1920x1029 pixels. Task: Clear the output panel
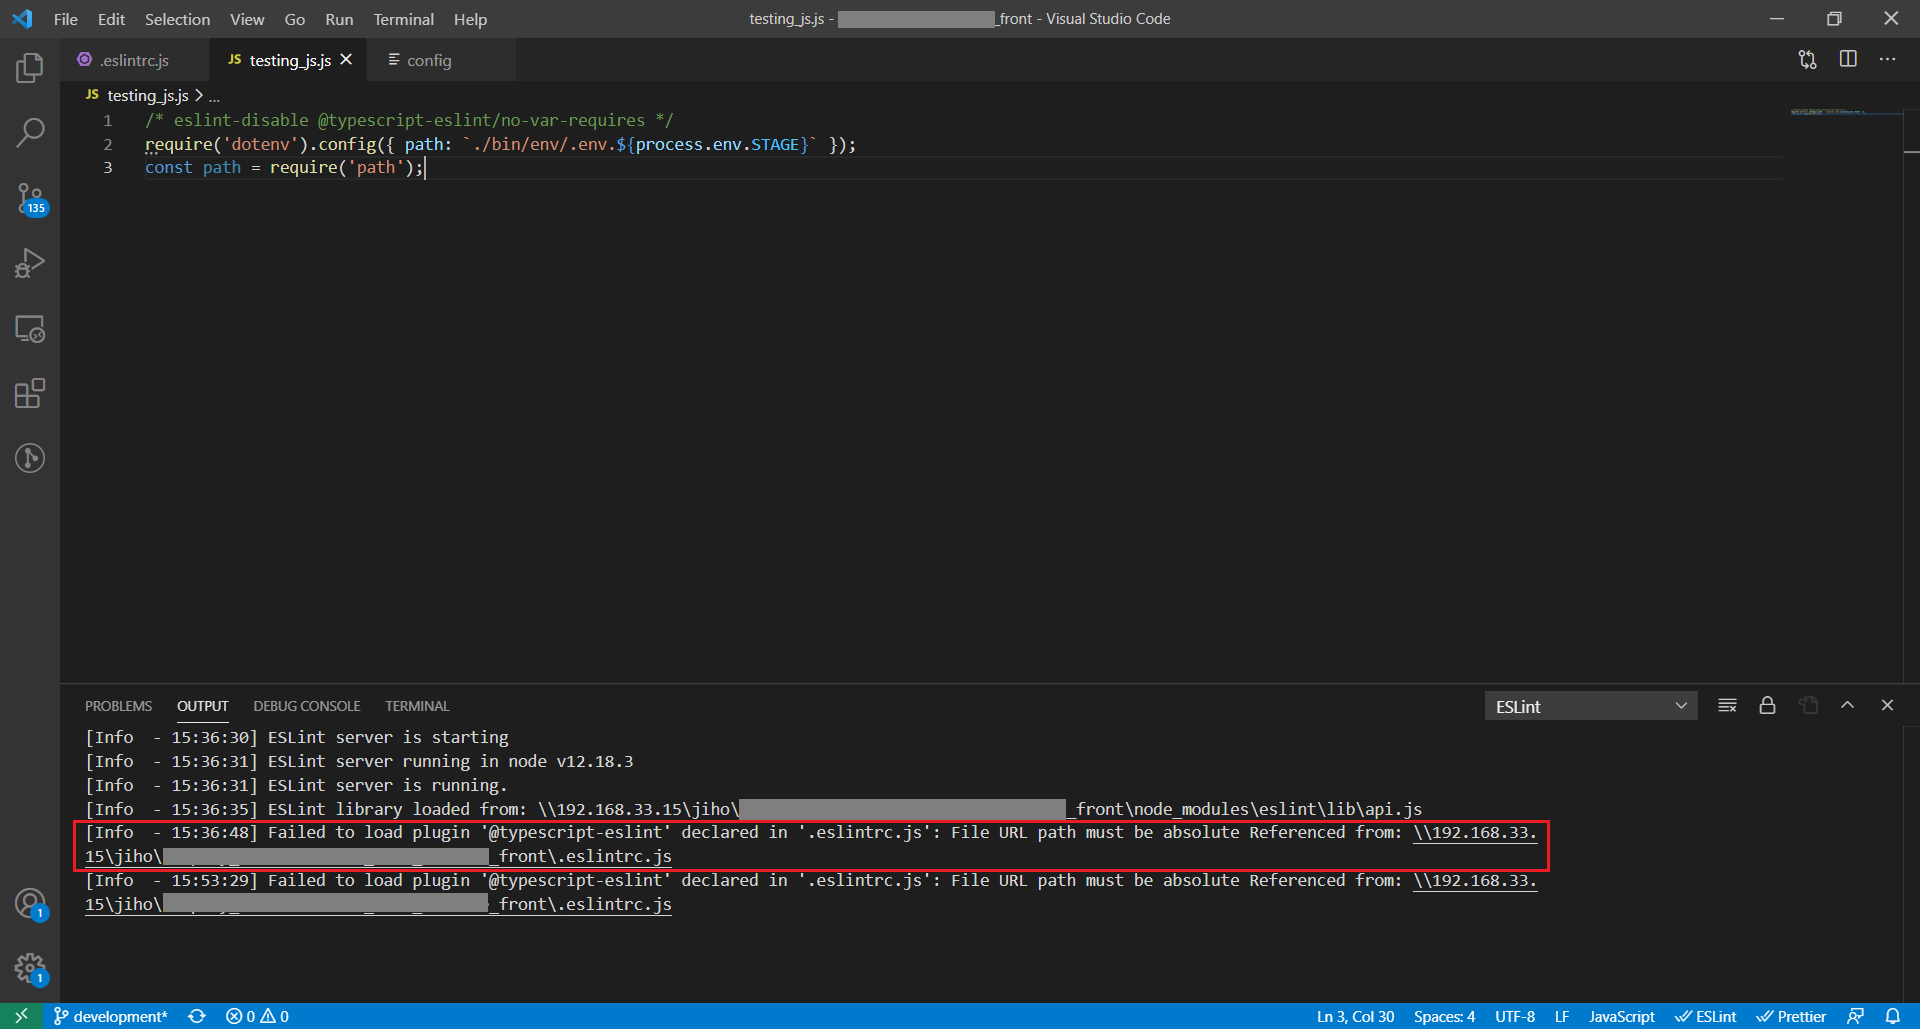(x=1727, y=706)
